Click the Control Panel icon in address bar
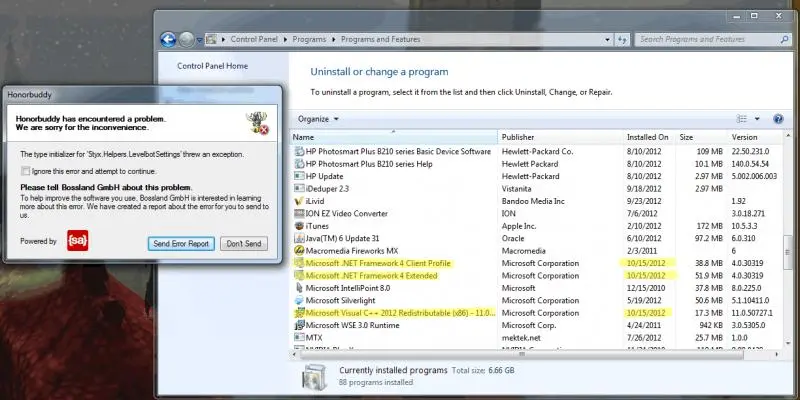 [211, 39]
